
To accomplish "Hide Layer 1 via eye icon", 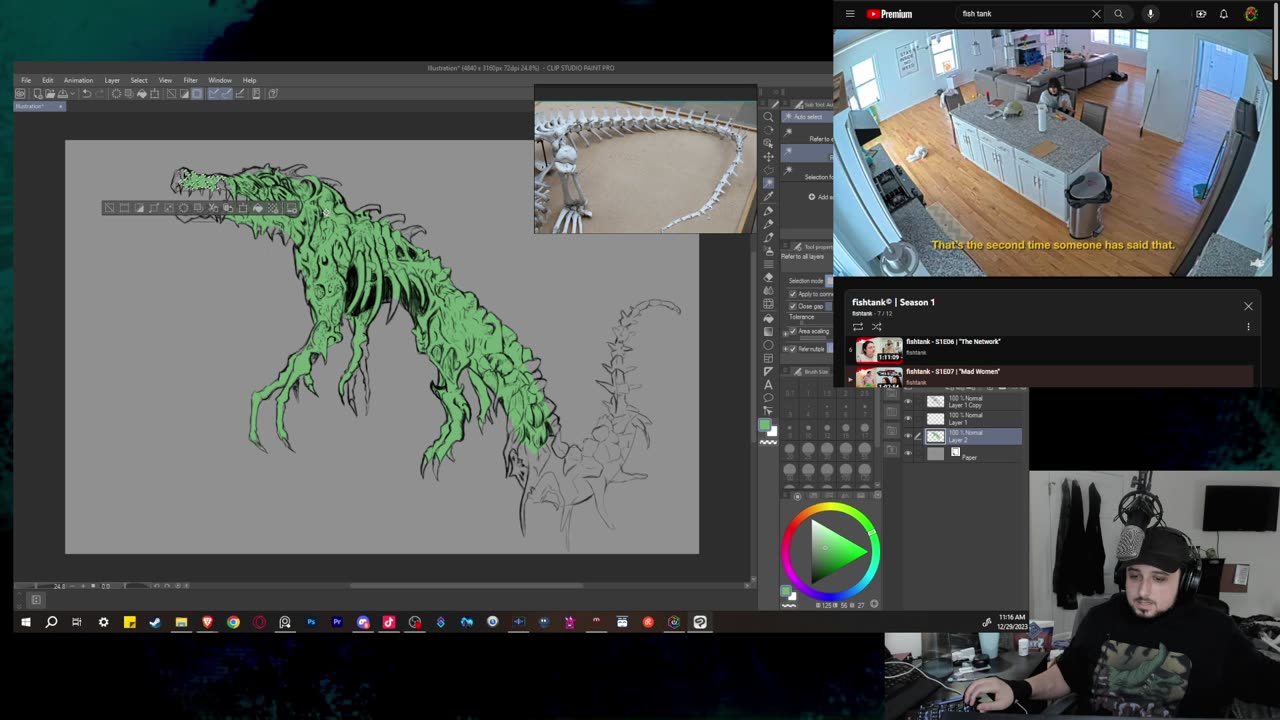I will coord(908,419).
